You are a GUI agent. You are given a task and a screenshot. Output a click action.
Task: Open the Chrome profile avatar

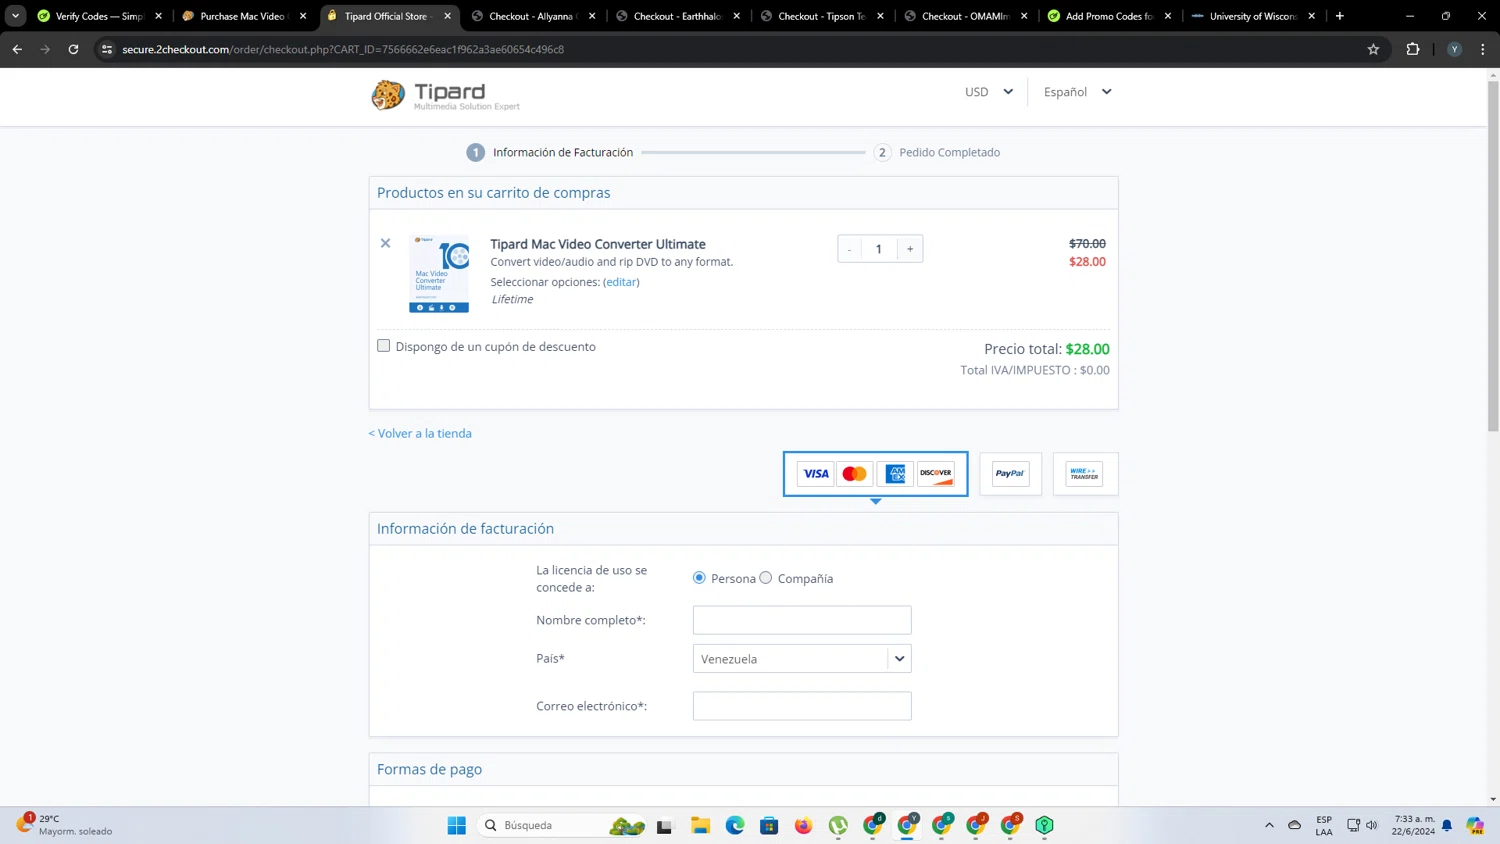1455,49
